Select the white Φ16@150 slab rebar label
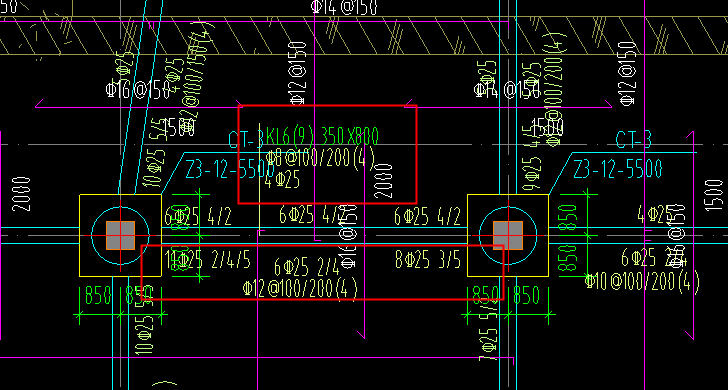 pos(138,90)
